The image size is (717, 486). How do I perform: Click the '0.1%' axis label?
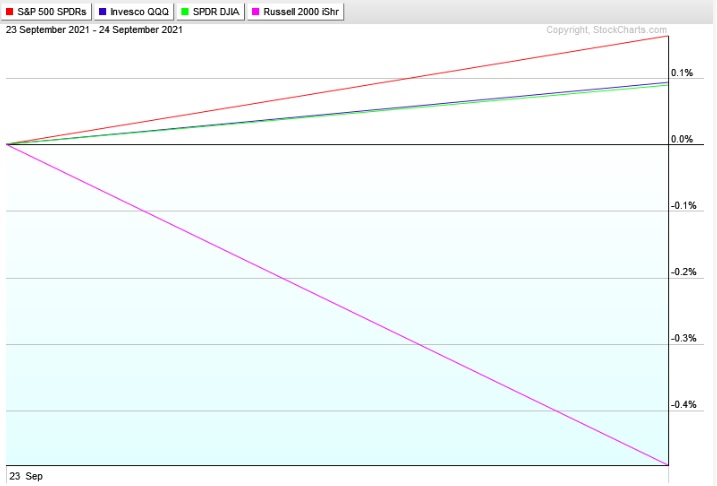point(682,73)
